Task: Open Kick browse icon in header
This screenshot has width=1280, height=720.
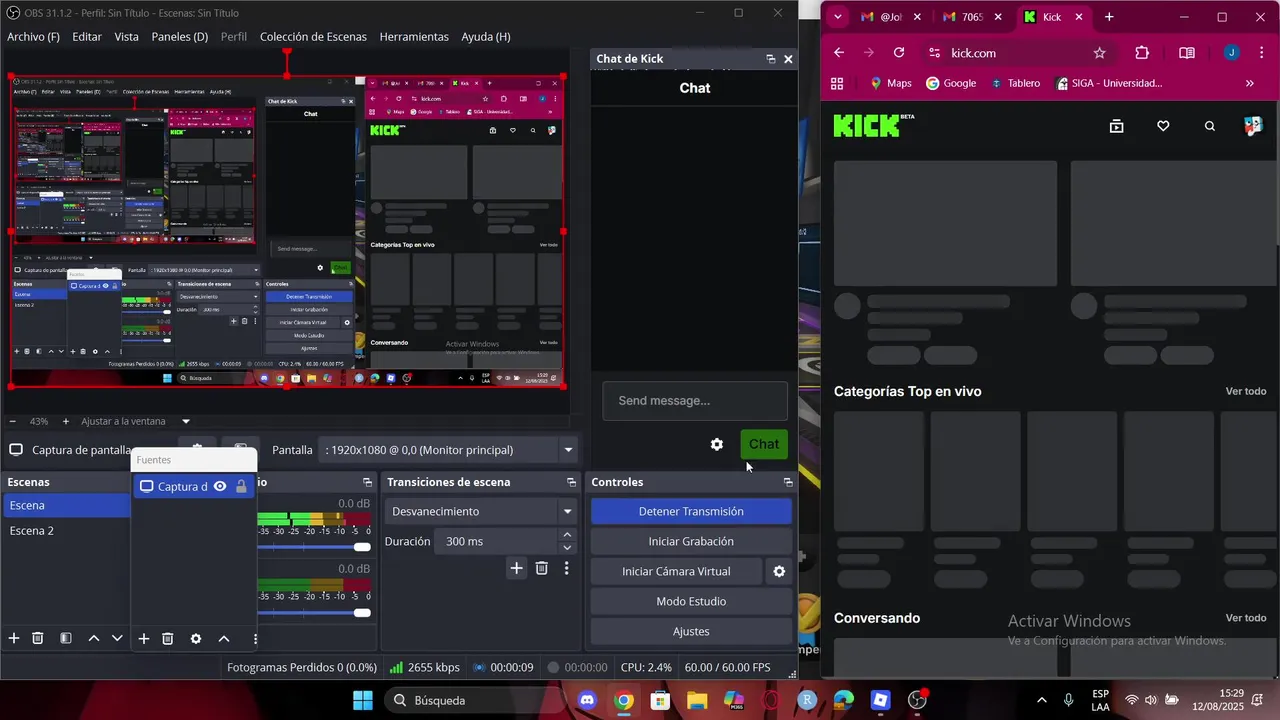Action: point(1116,126)
